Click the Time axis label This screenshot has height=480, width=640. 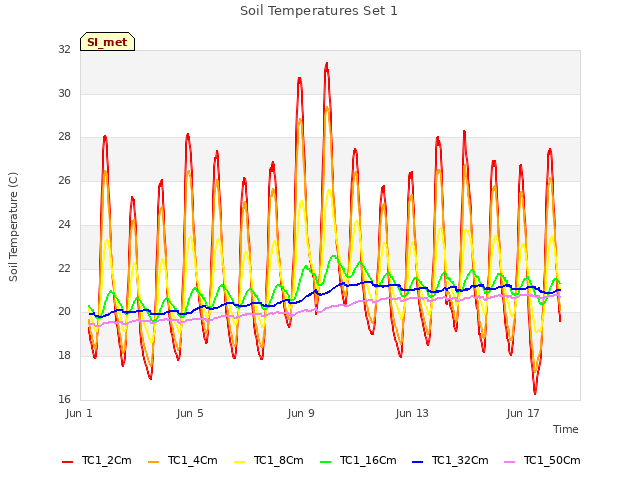click(x=566, y=429)
